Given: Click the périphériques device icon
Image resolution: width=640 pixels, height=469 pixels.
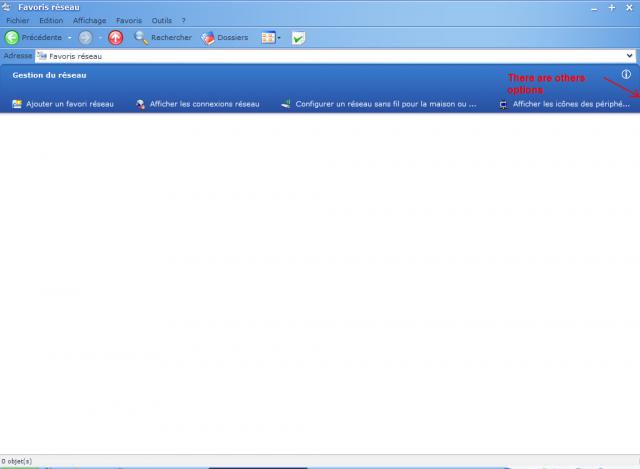Looking at the screenshot, I should pos(503,105).
